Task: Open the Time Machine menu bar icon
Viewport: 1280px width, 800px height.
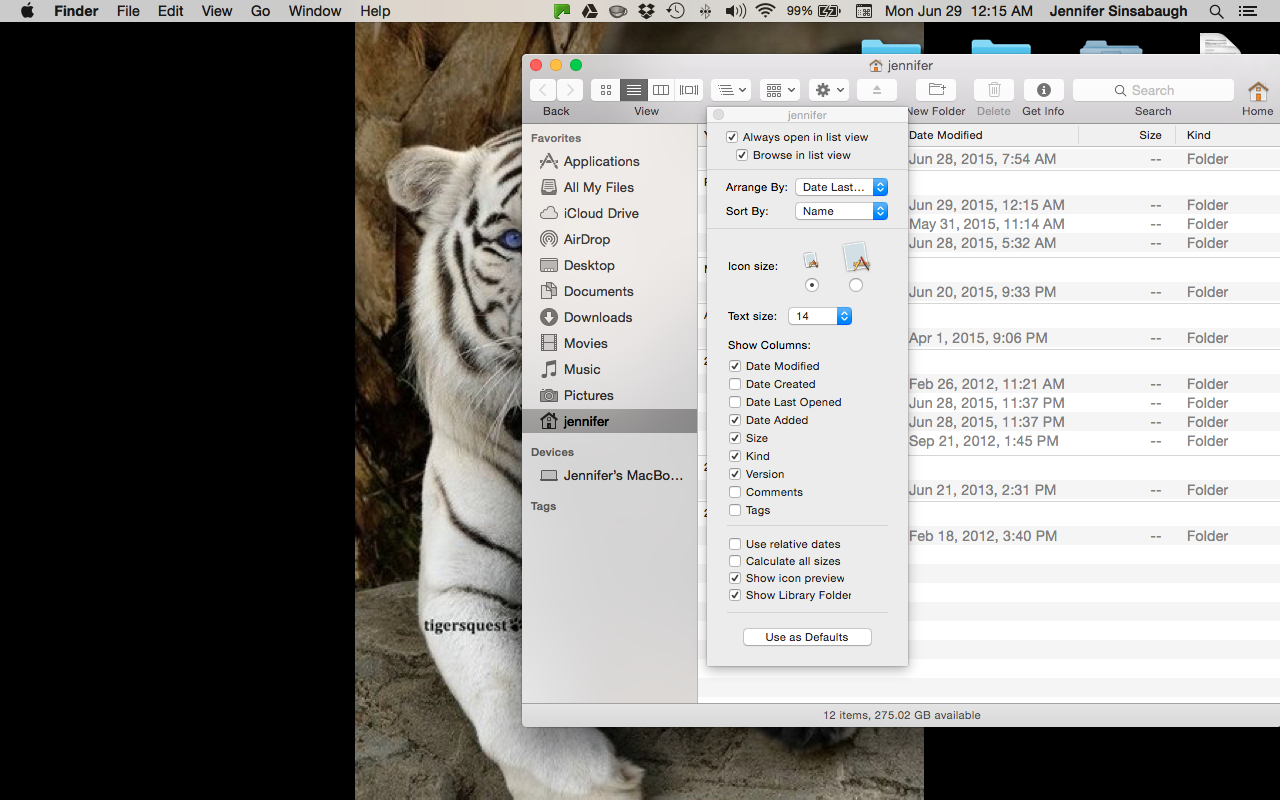Action: pyautogui.click(x=676, y=11)
